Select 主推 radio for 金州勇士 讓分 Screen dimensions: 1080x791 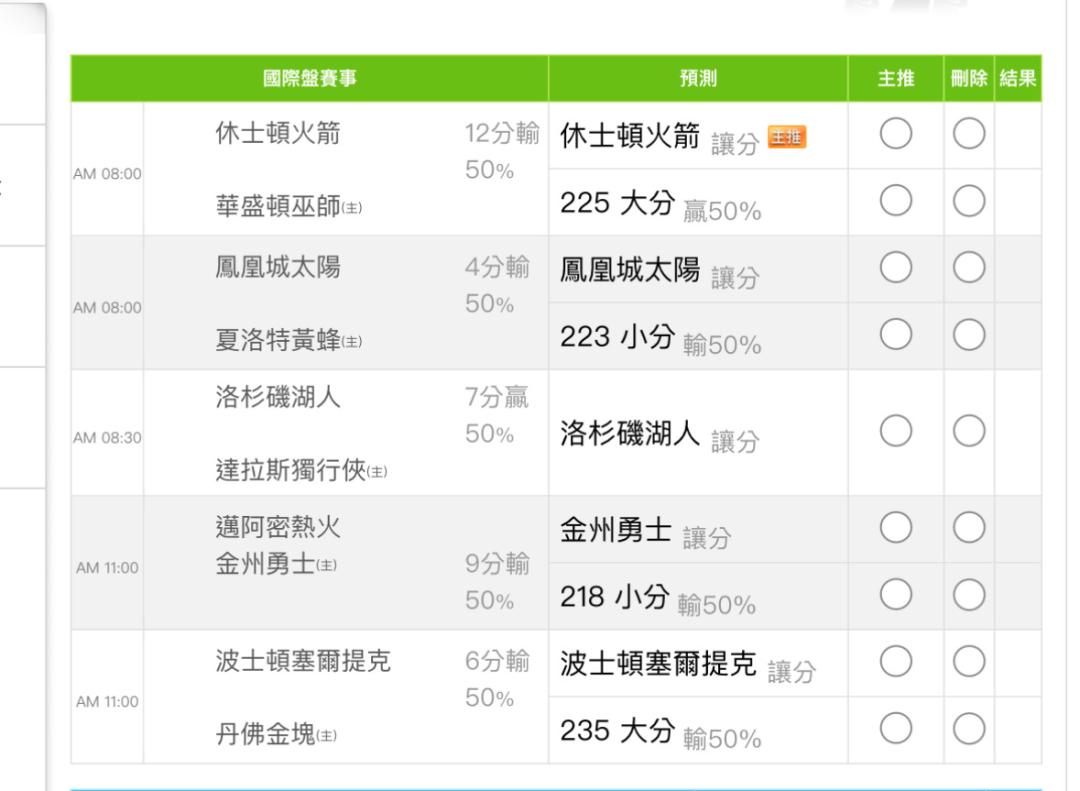[x=895, y=528]
